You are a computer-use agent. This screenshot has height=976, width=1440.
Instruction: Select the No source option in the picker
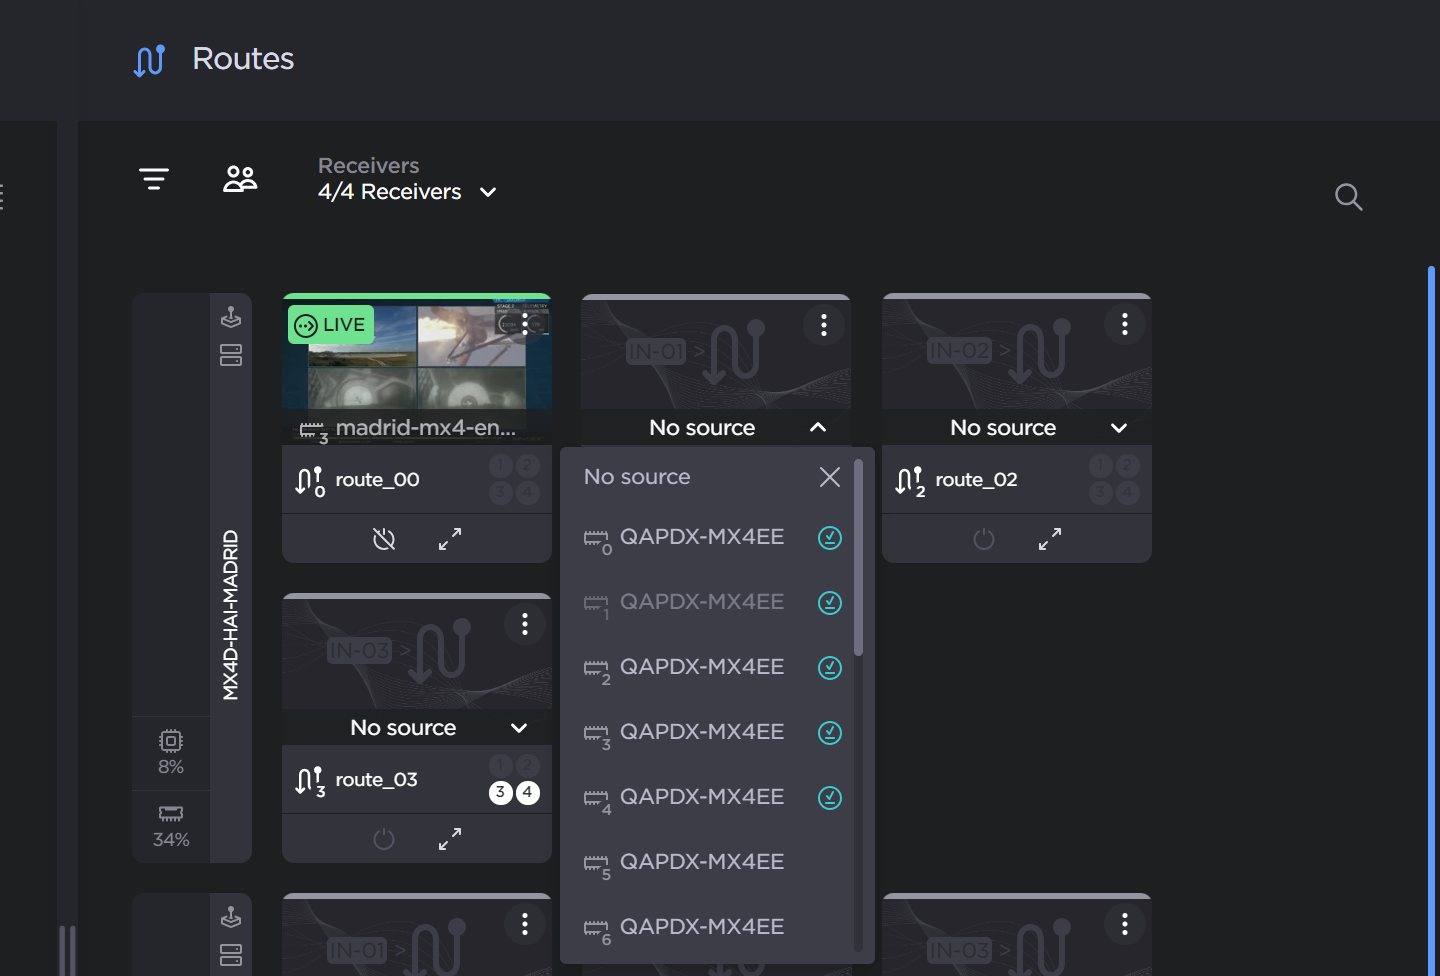(637, 477)
